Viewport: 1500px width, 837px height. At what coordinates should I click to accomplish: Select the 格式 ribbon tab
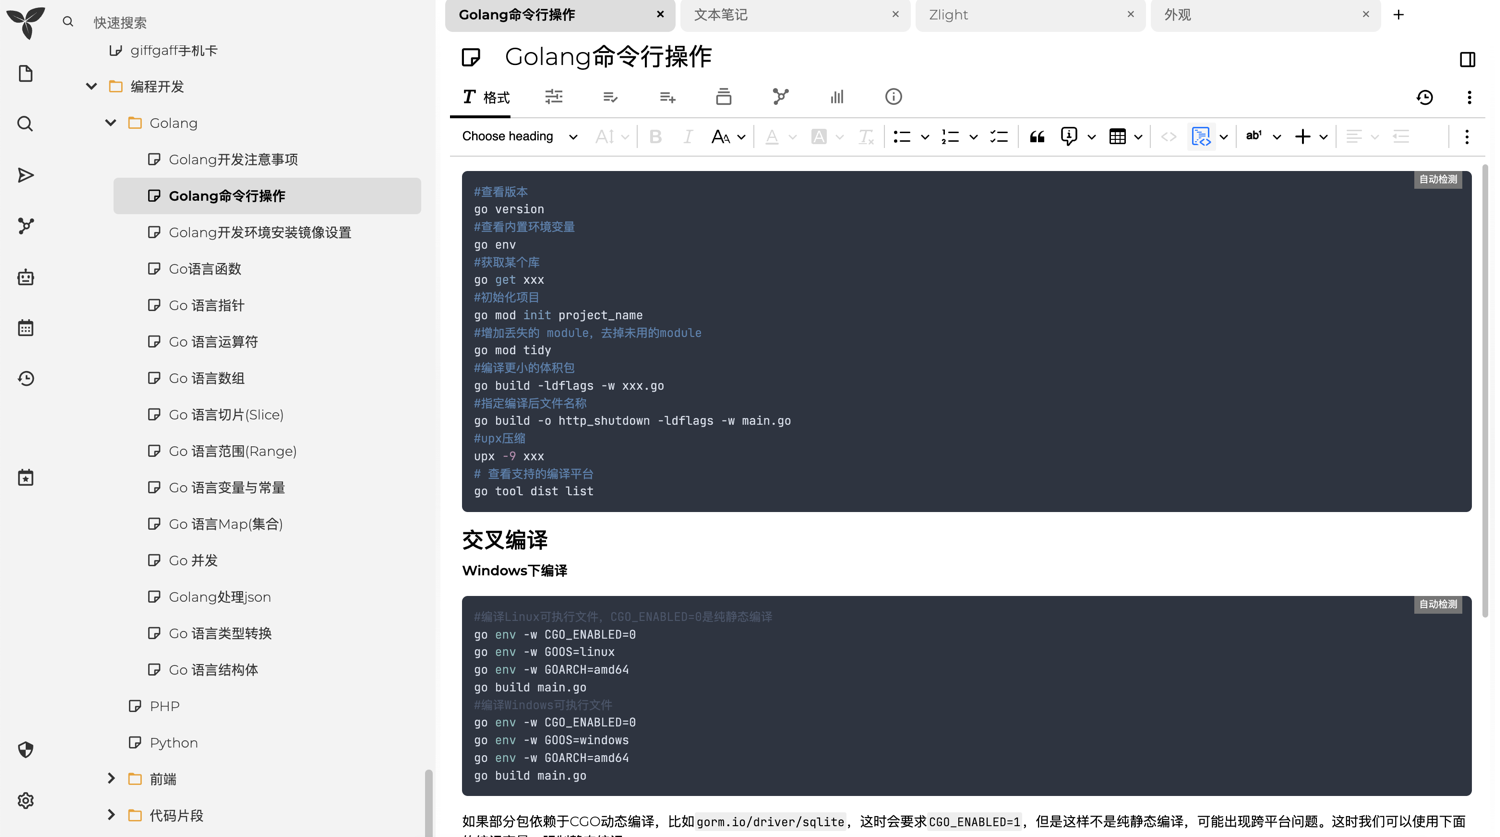pyautogui.click(x=485, y=97)
